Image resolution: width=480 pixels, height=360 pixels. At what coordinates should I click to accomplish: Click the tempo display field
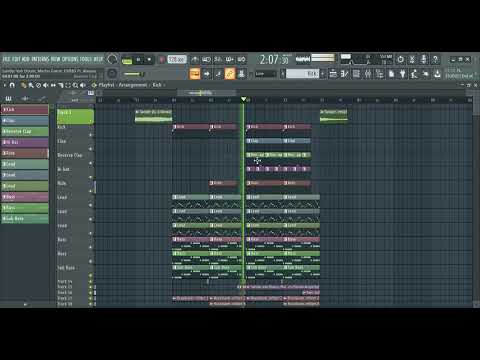[x=177, y=60]
